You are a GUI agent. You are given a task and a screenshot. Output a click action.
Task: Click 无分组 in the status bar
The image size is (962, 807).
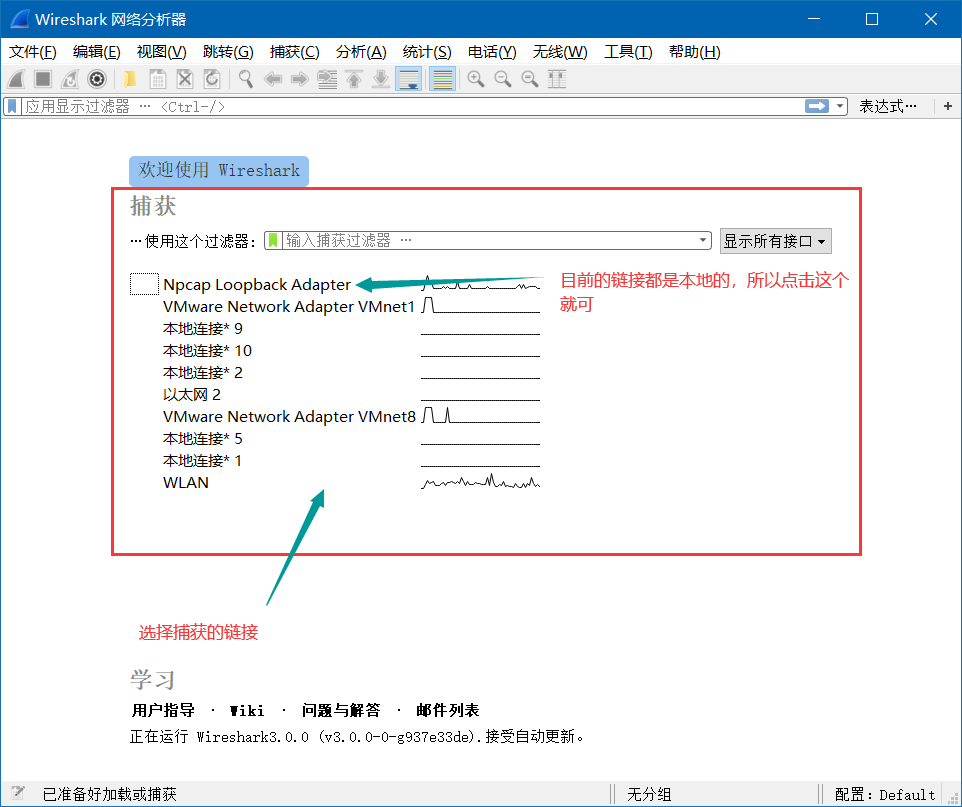click(649, 795)
